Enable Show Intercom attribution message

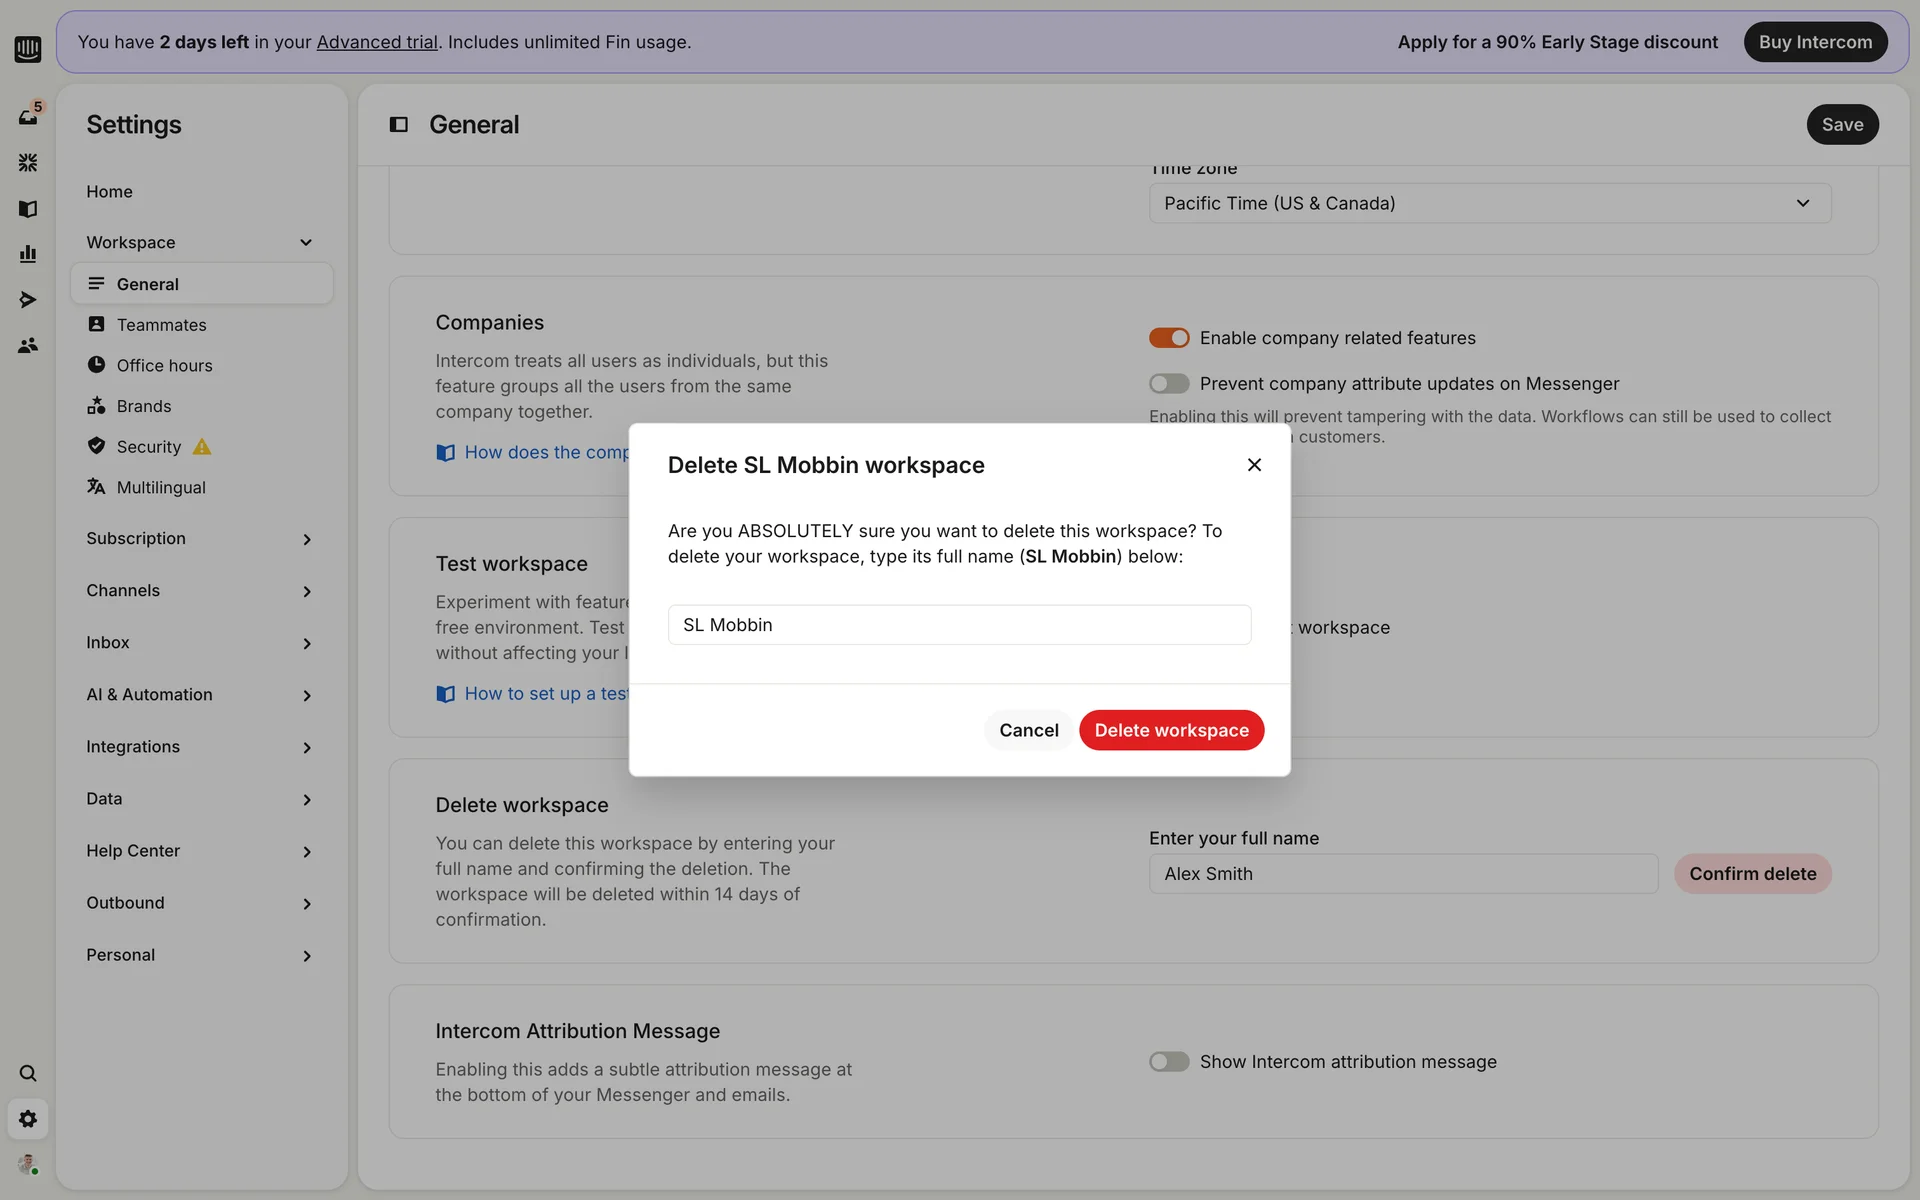coord(1168,1062)
